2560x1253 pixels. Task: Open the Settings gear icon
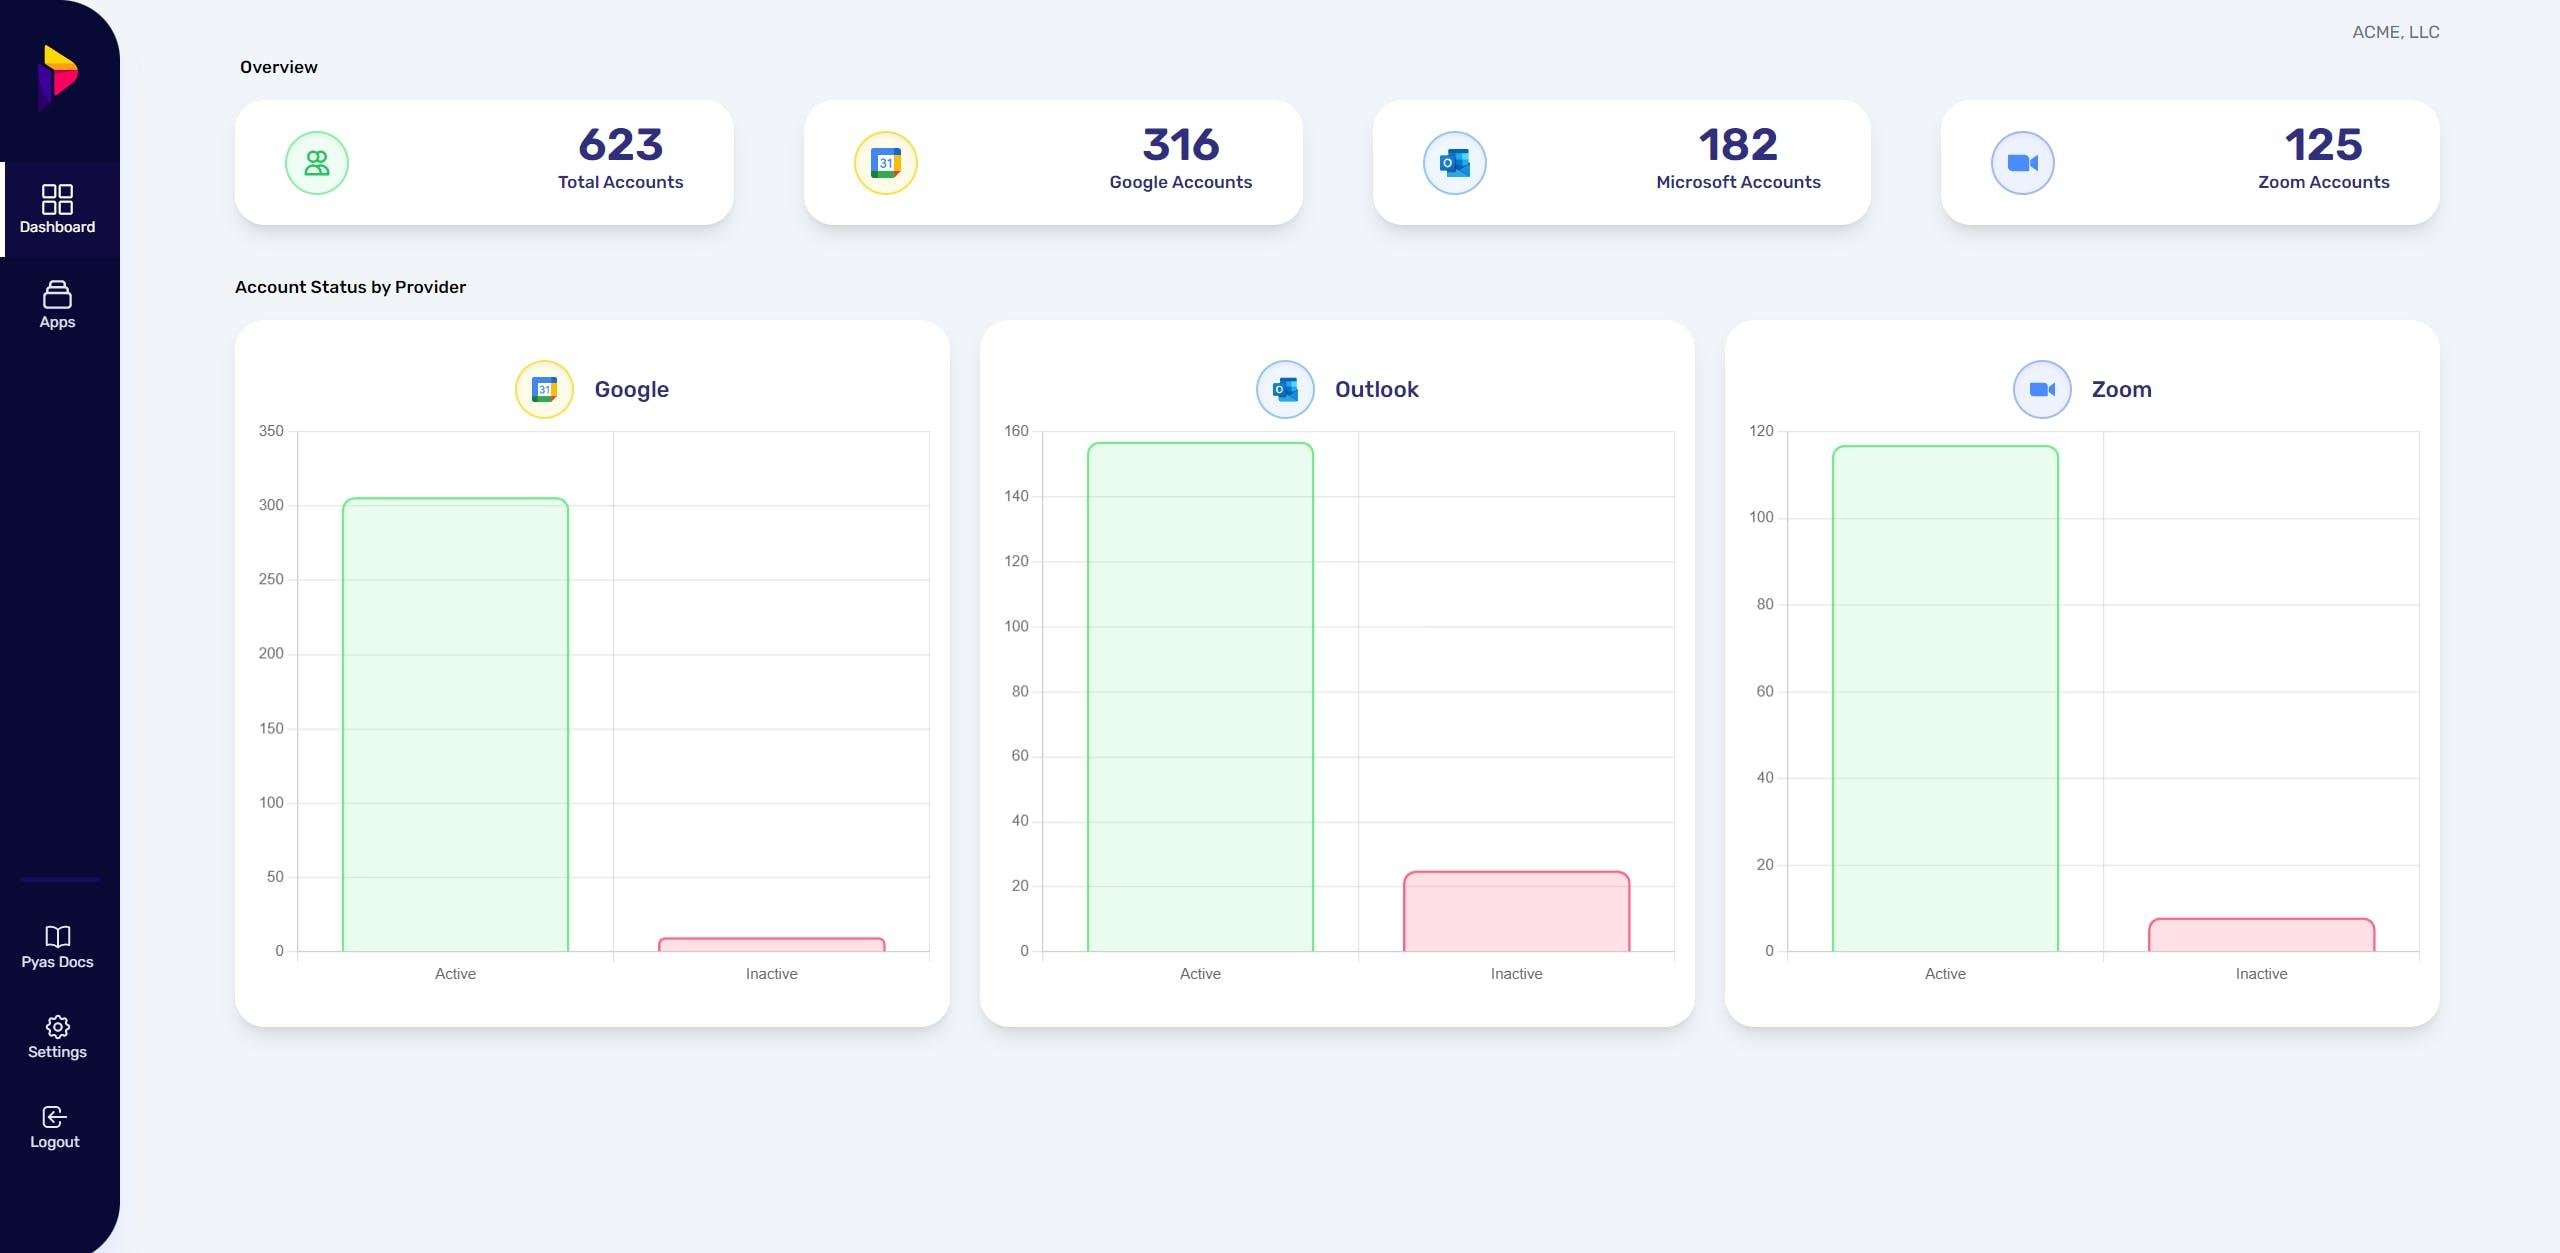point(57,1027)
